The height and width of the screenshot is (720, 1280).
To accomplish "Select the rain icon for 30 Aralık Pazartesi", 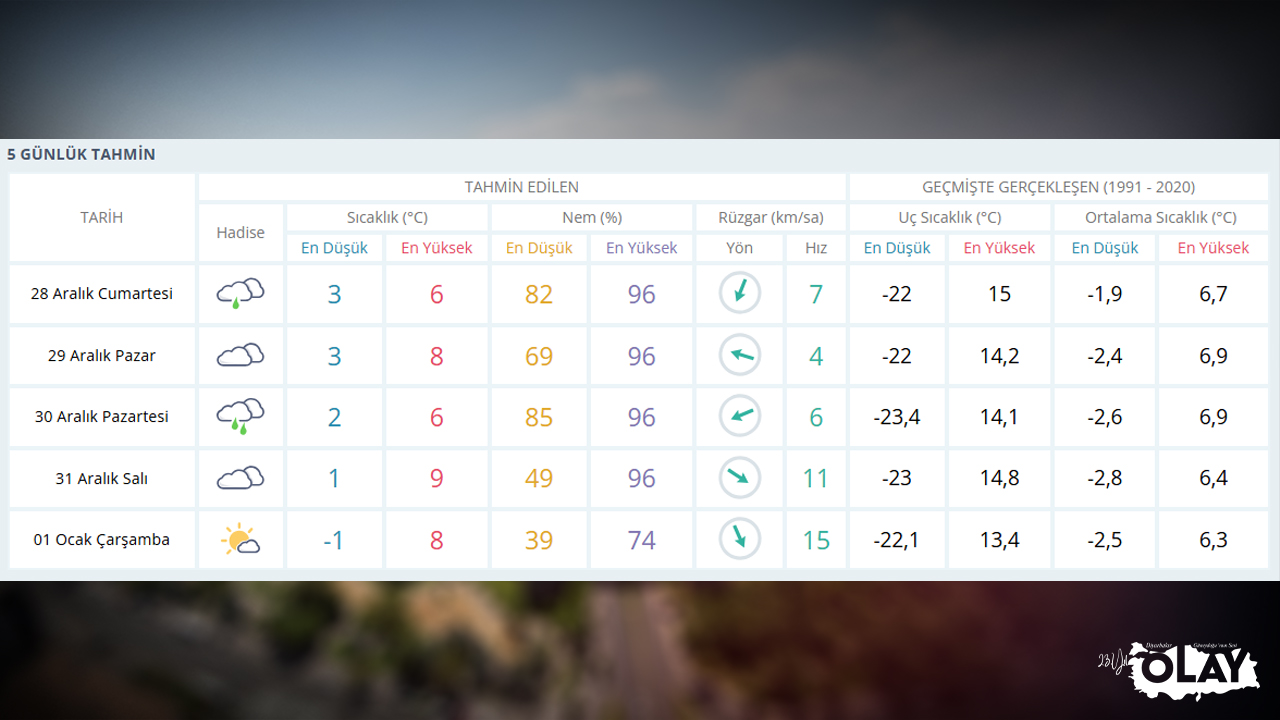I will coord(240,417).
